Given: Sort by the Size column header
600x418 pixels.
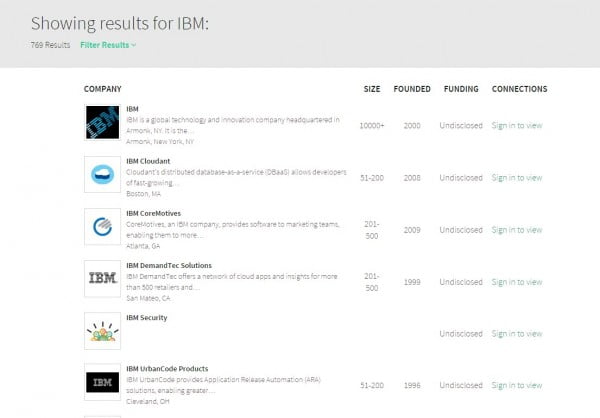Looking at the screenshot, I should coord(372,89).
